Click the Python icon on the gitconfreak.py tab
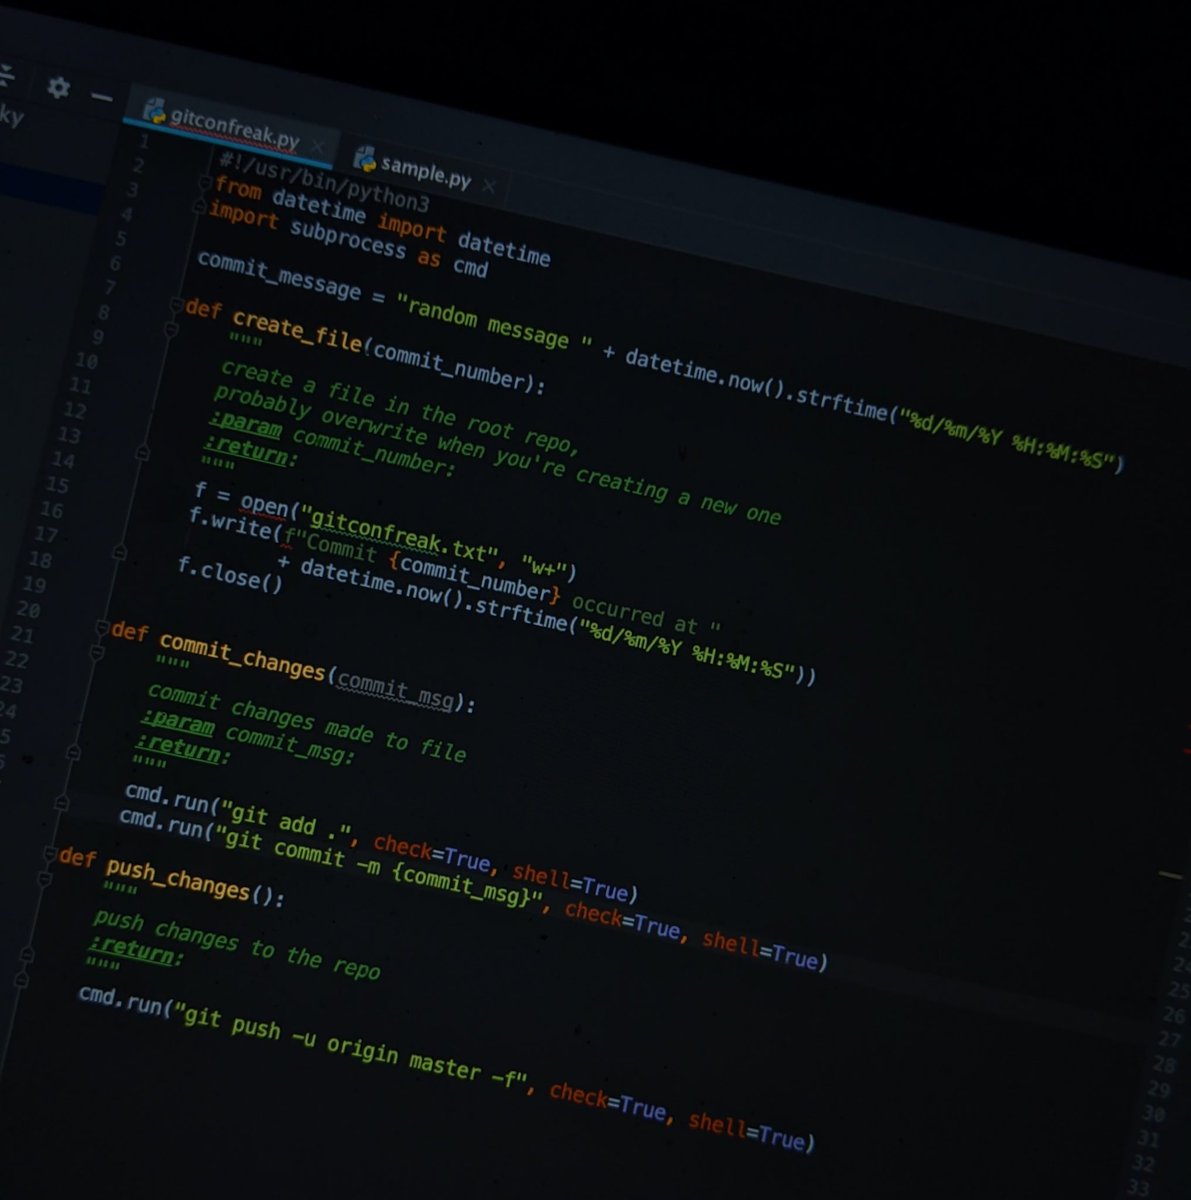 click(157, 110)
